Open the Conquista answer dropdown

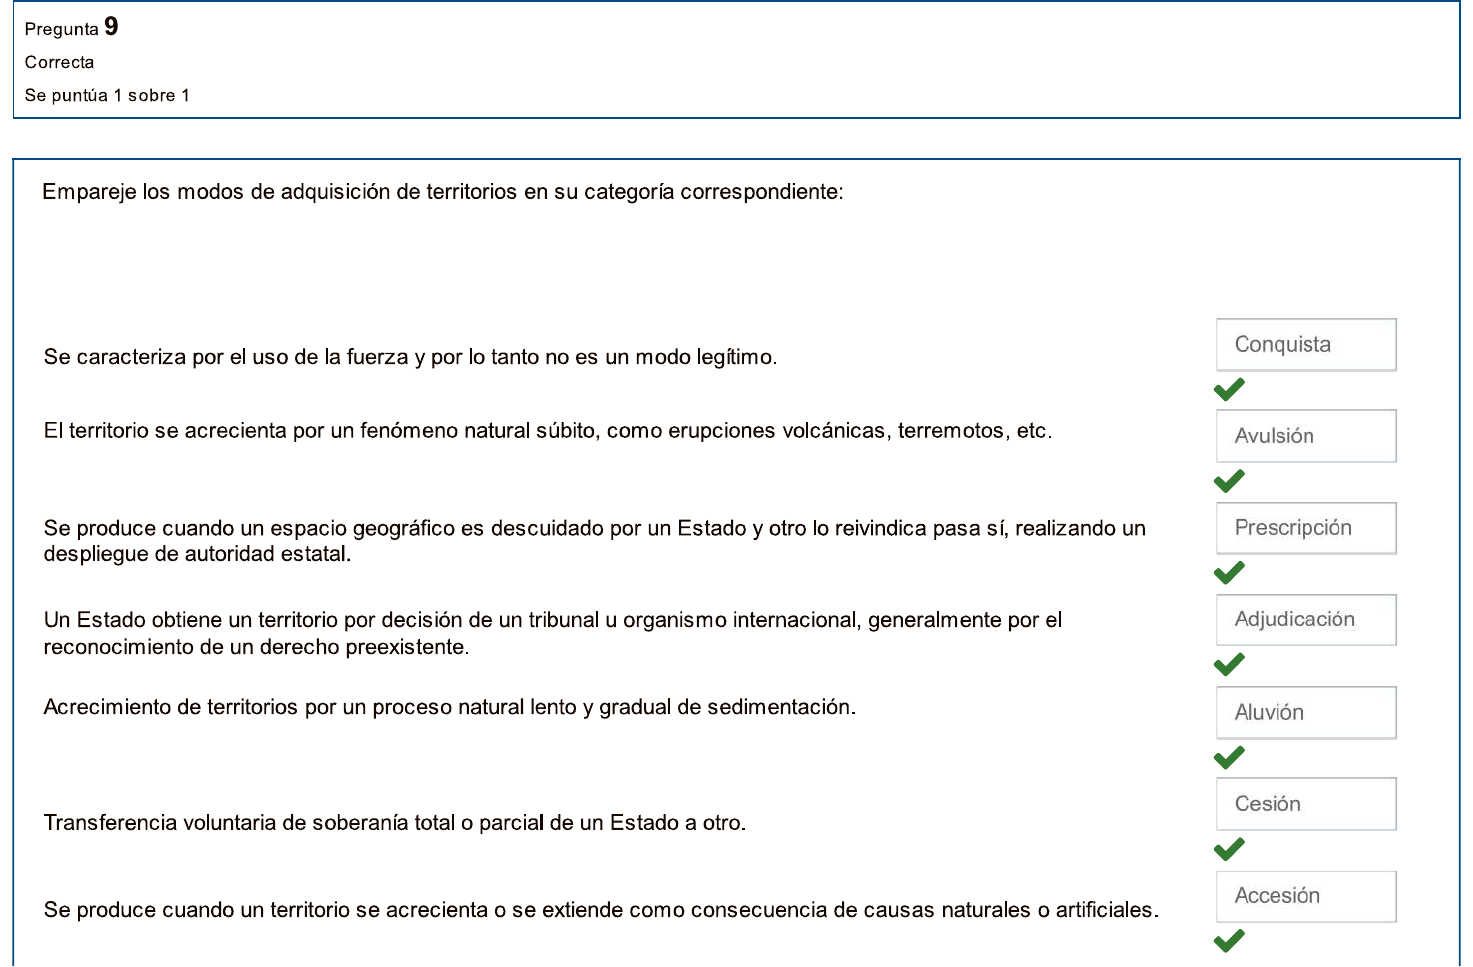coord(1305,345)
